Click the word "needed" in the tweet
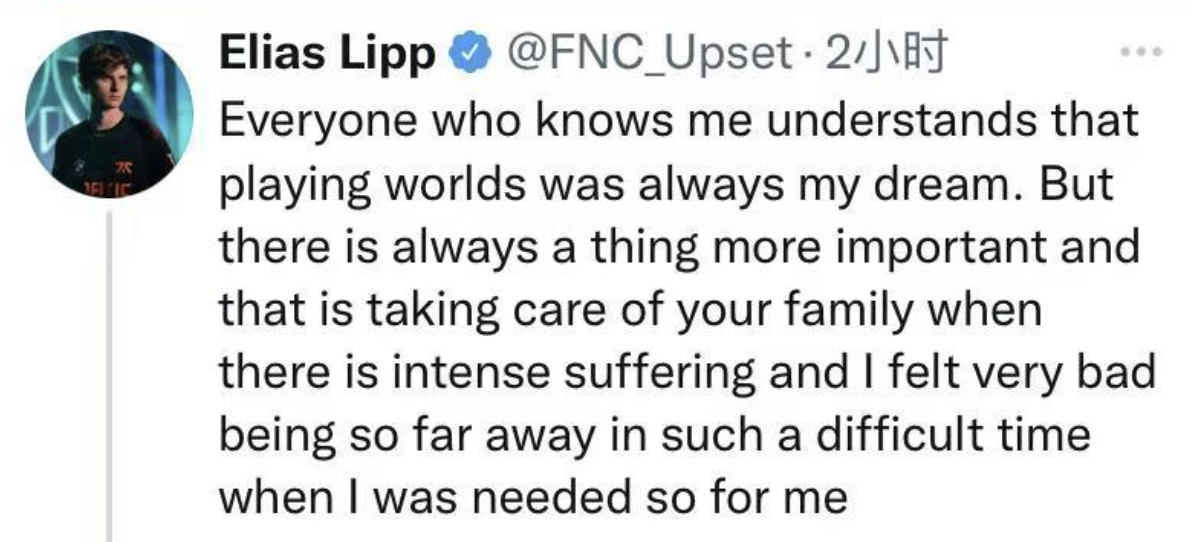1192x542 pixels. click(x=553, y=500)
